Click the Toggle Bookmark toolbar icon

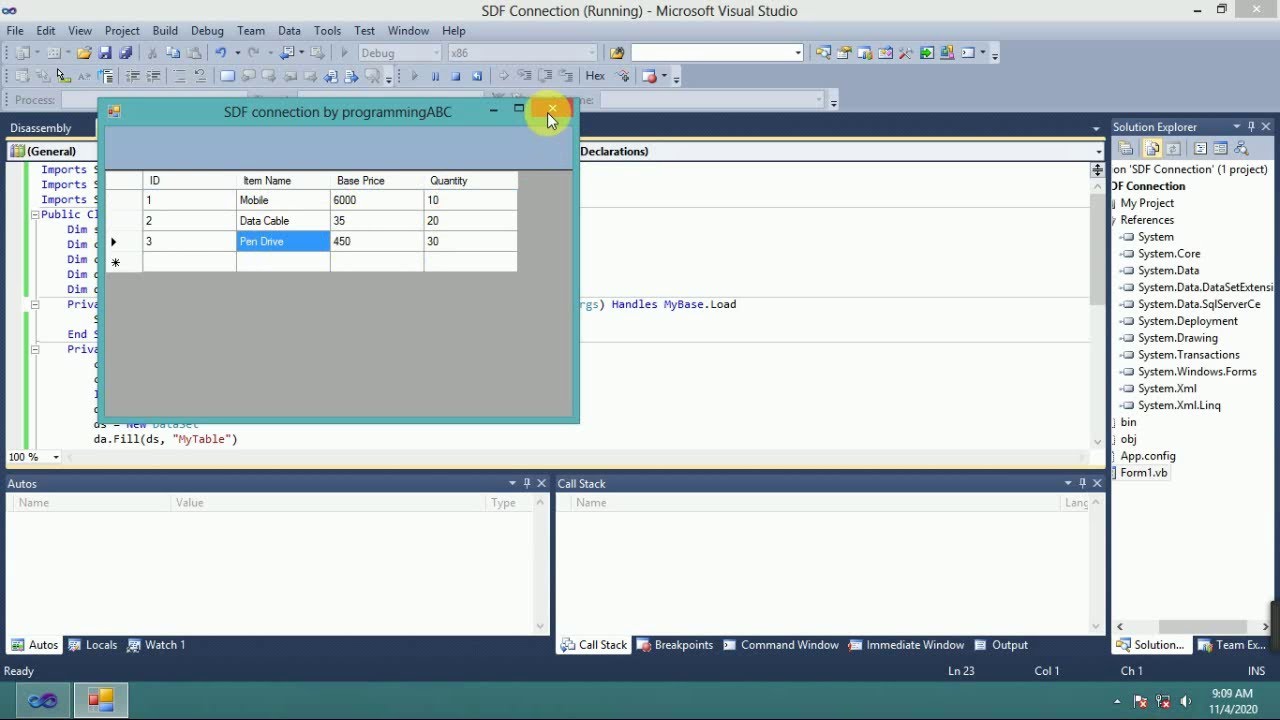click(227, 76)
